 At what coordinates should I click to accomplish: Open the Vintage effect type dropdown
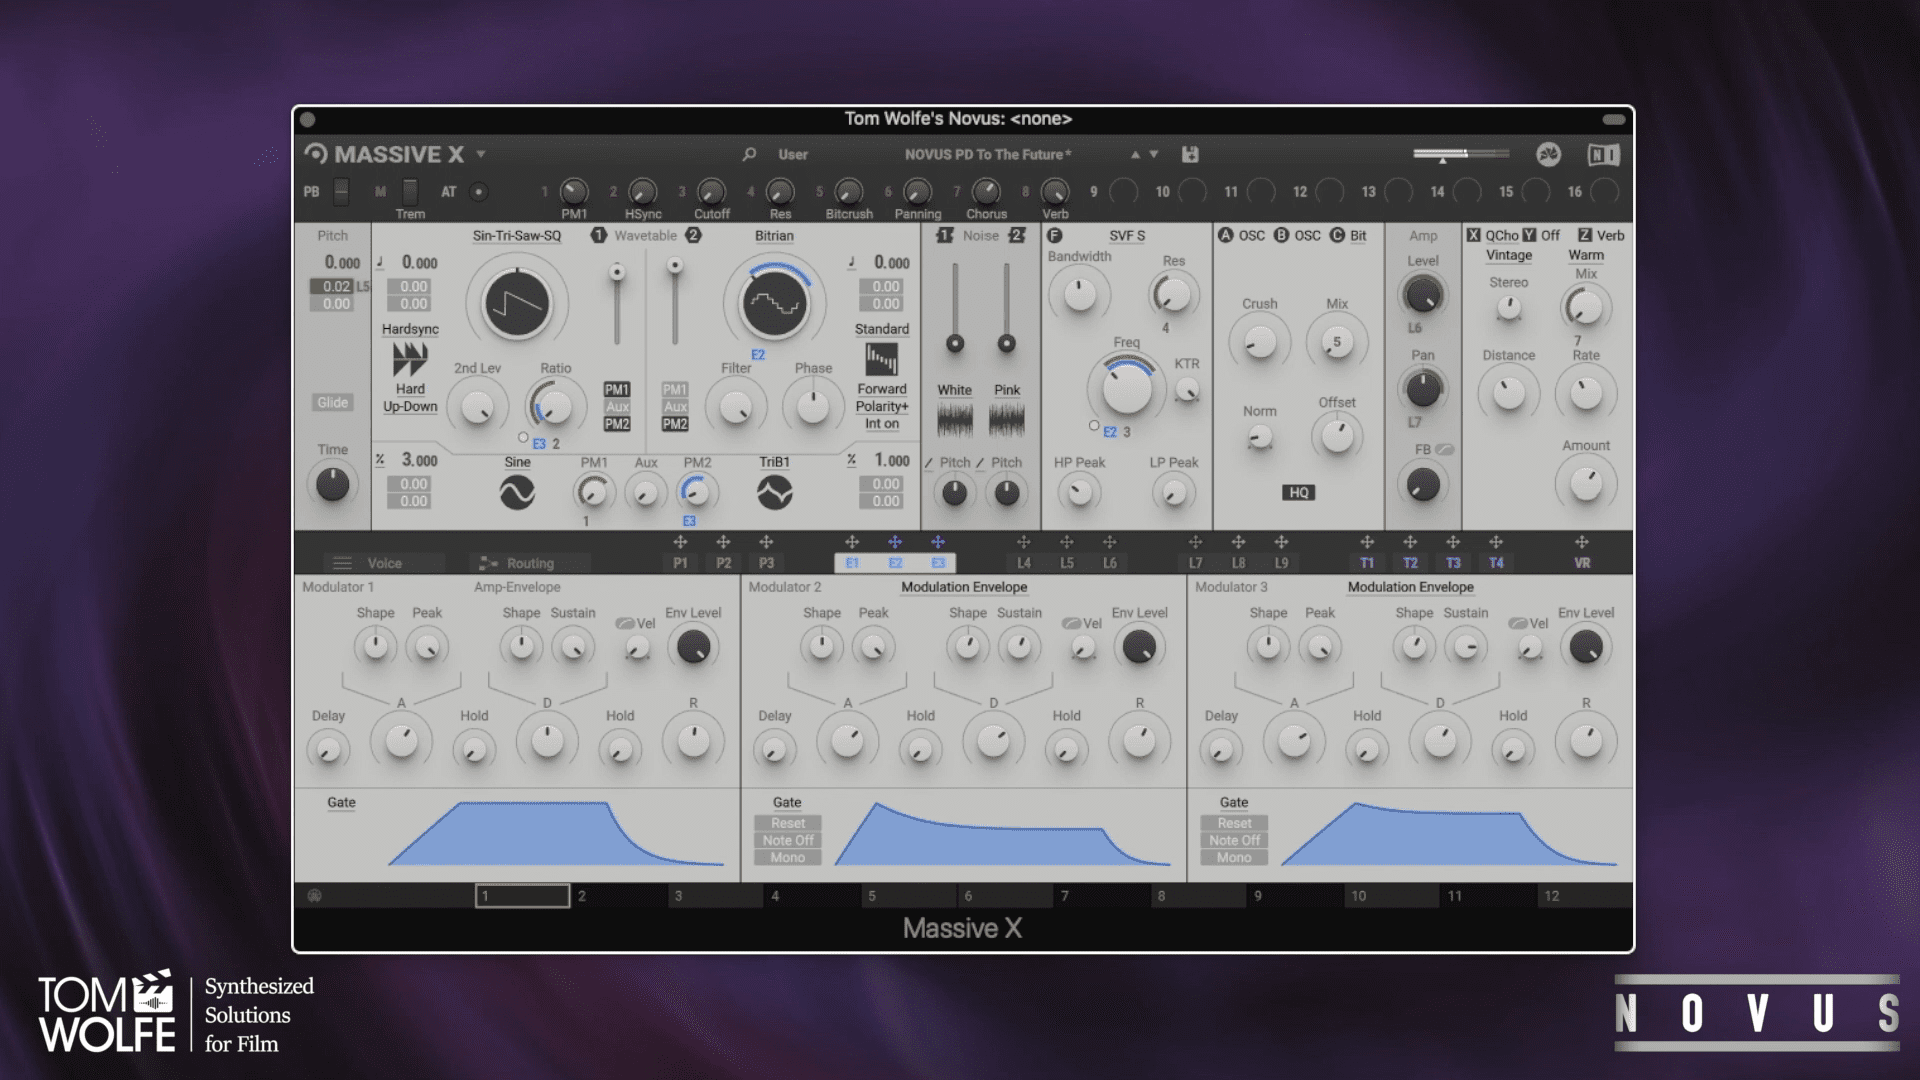coord(1508,256)
